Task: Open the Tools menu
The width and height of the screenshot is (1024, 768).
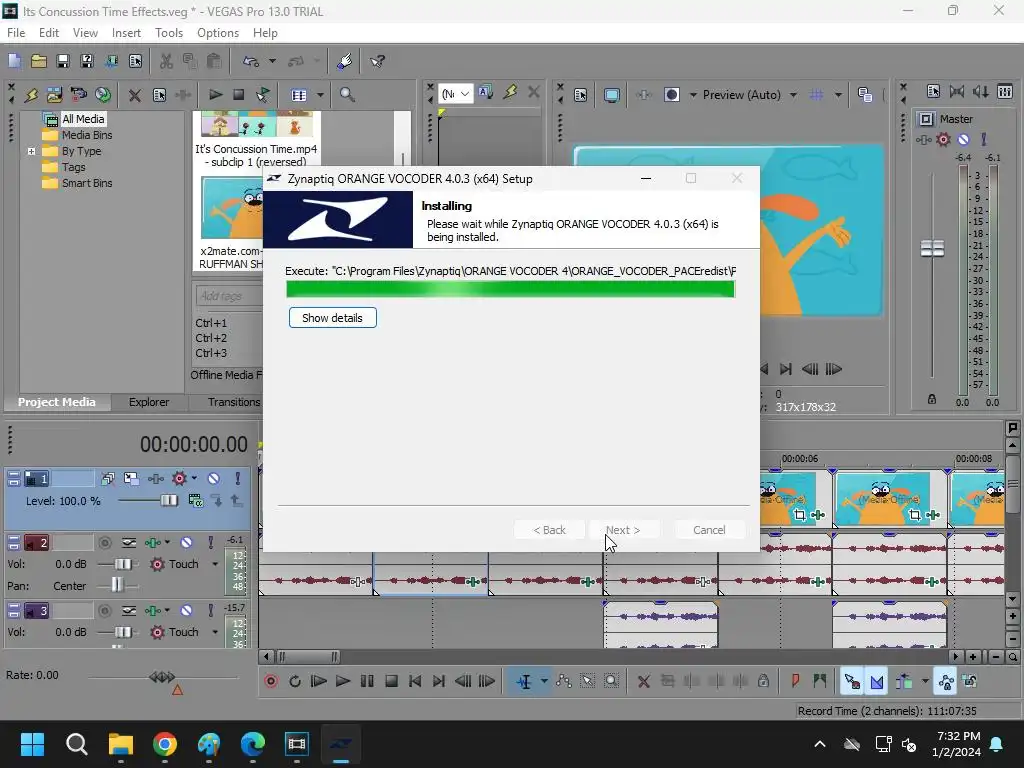Action: (x=168, y=33)
